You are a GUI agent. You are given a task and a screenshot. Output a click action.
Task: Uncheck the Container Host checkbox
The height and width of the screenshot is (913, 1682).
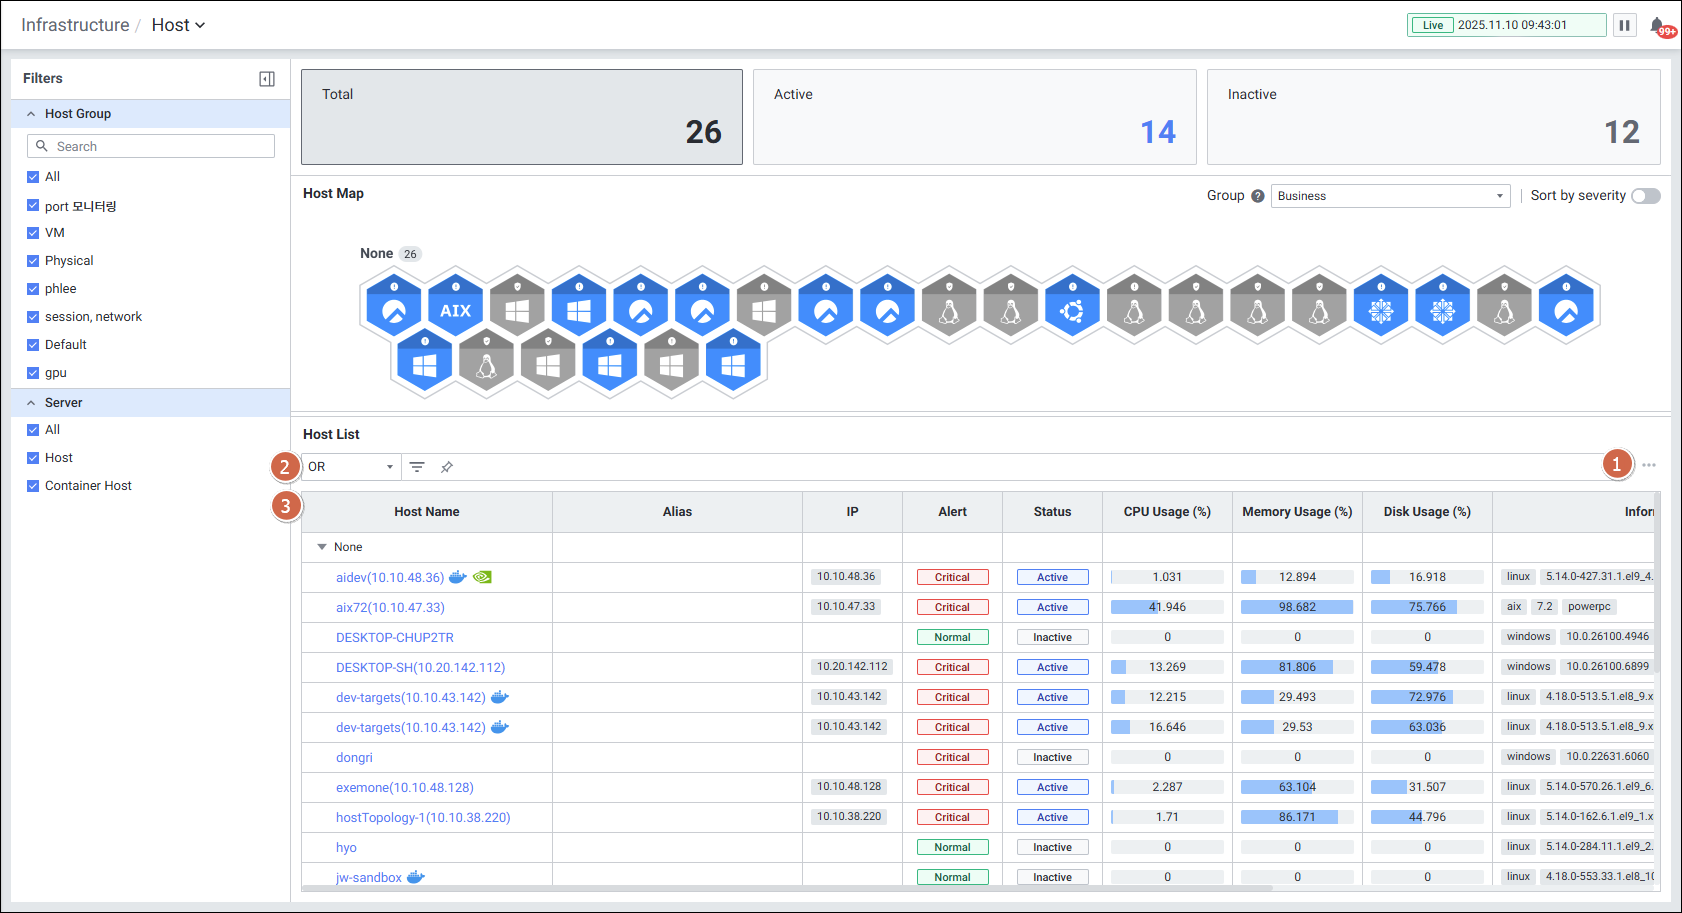33,486
